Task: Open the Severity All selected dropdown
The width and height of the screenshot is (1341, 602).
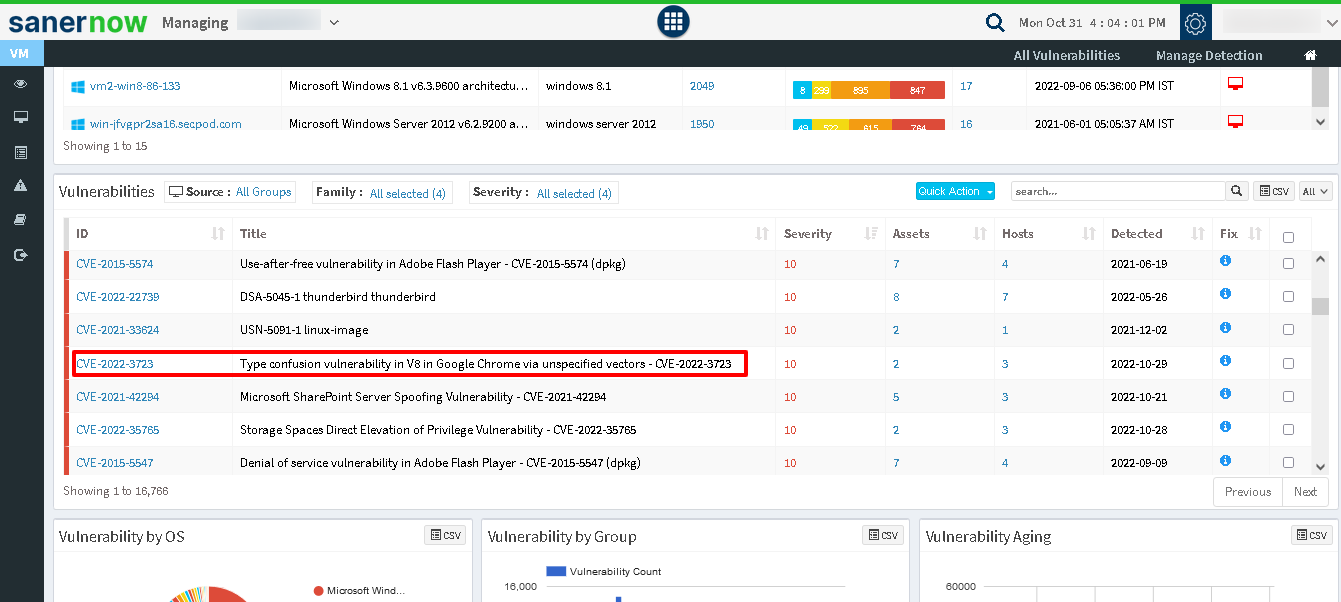Action: coord(574,193)
